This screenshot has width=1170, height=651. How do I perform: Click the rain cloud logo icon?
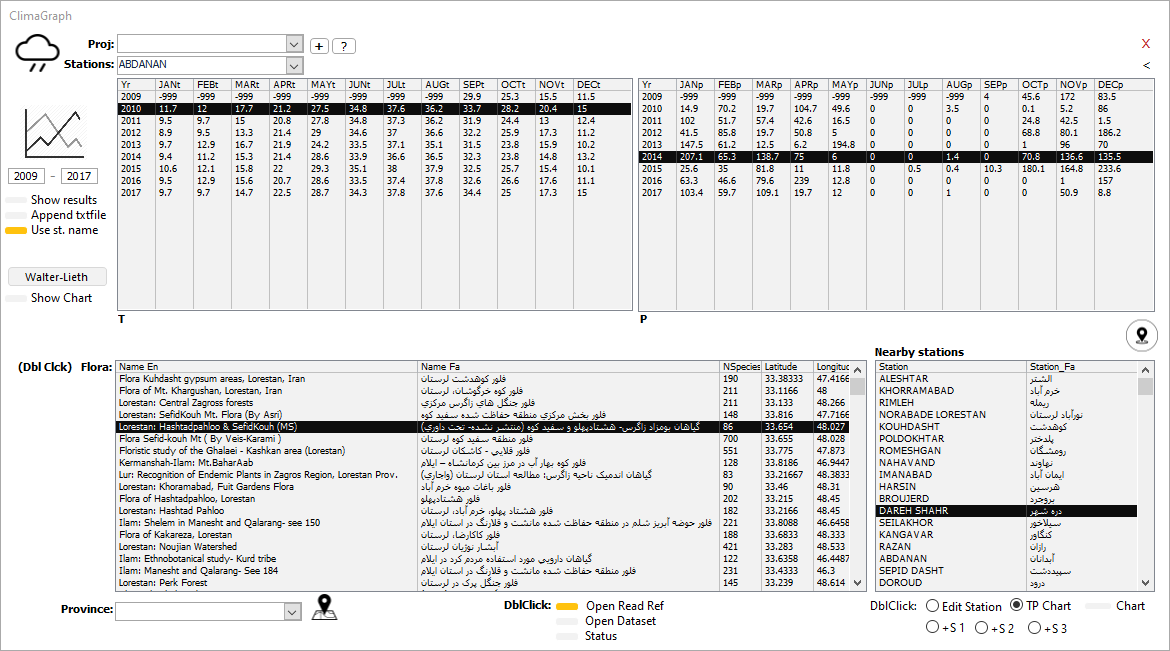(37, 54)
